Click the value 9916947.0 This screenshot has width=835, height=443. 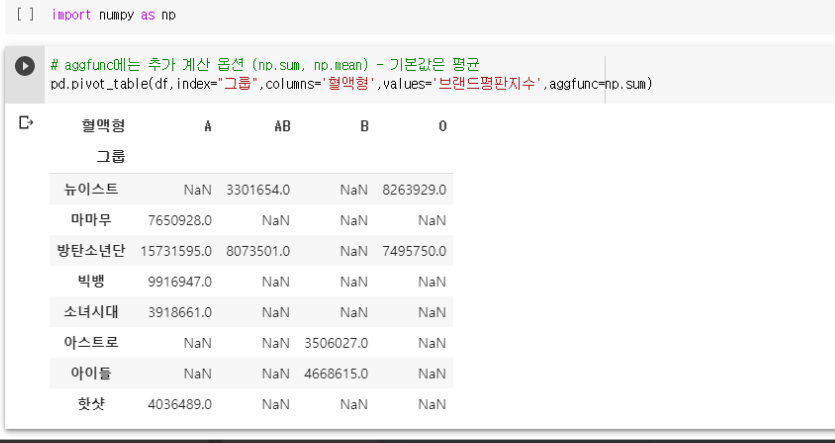click(x=179, y=282)
